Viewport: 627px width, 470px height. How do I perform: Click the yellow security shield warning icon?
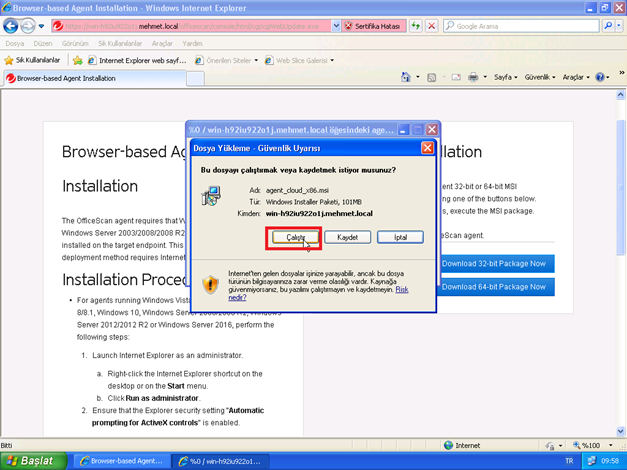click(210, 284)
